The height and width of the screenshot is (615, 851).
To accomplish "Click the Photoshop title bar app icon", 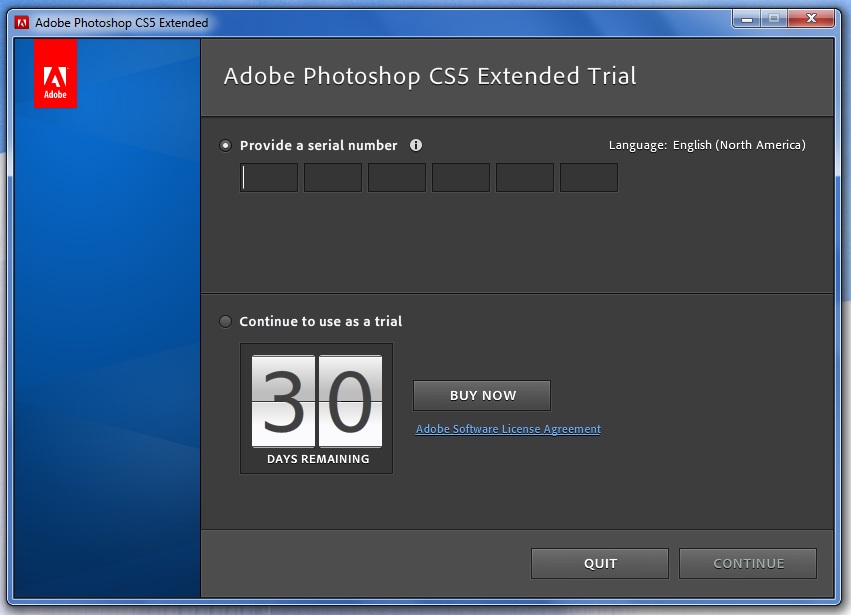I will click(x=22, y=23).
